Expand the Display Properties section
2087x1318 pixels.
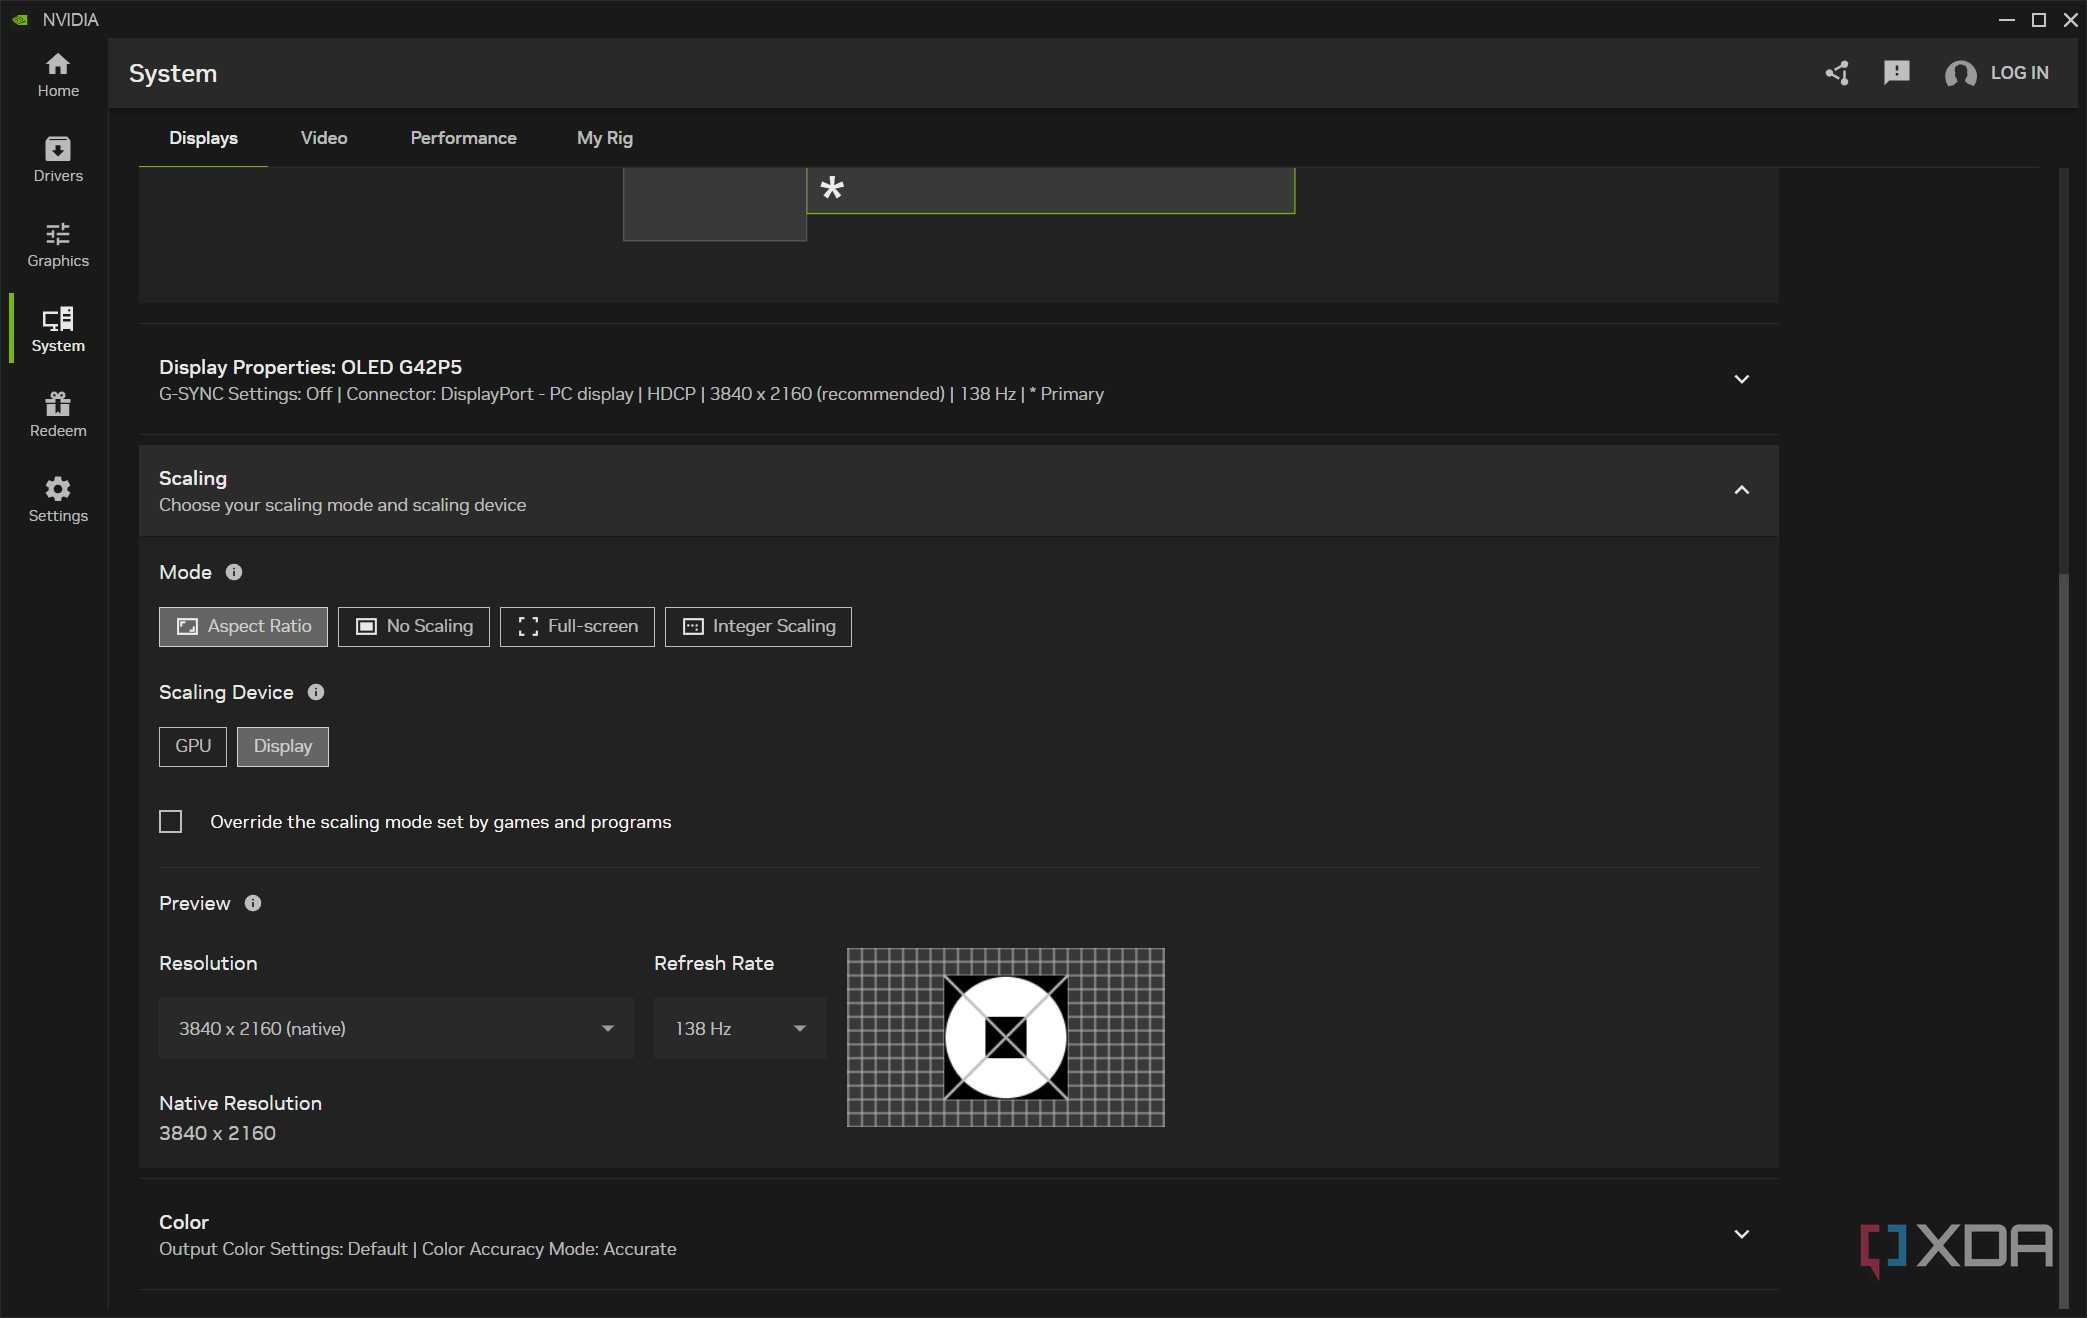[1741, 379]
